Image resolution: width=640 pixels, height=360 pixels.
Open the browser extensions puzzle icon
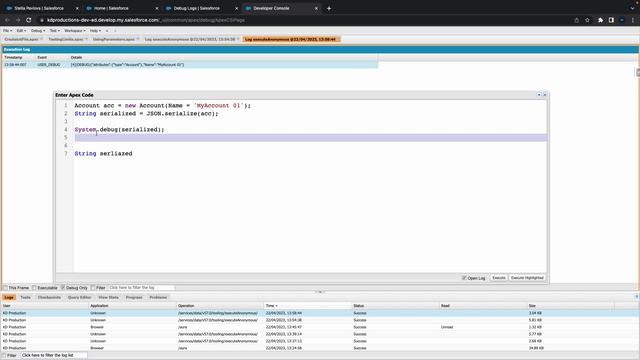pos(600,20)
